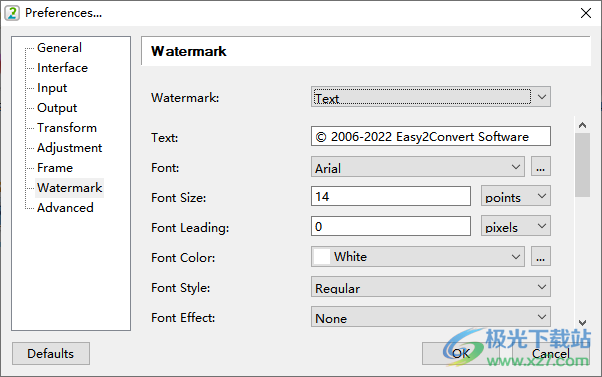Click the Font Size field
This screenshot has height=377, width=602.
click(391, 196)
